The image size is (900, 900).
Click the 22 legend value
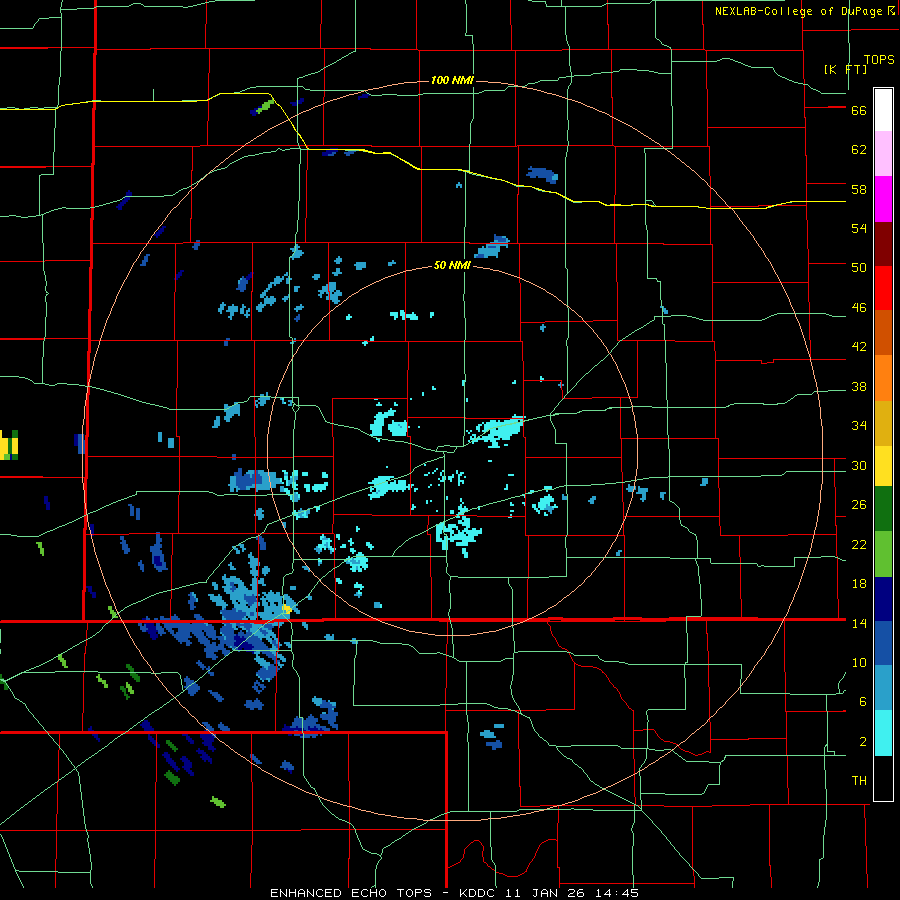(x=859, y=544)
